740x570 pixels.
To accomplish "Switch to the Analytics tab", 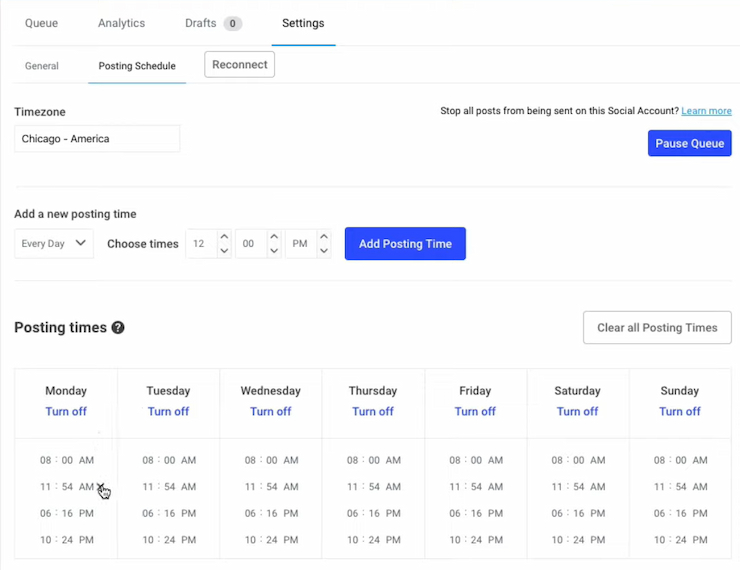I will click(x=121, y=23).
